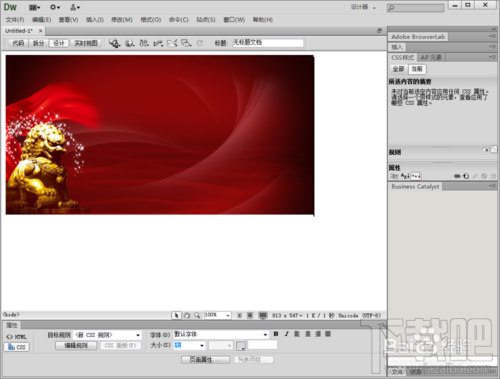This screenshot has height=379, width=500.
Task: Open the Help (帮助) menu
Action: pos(263,20)
